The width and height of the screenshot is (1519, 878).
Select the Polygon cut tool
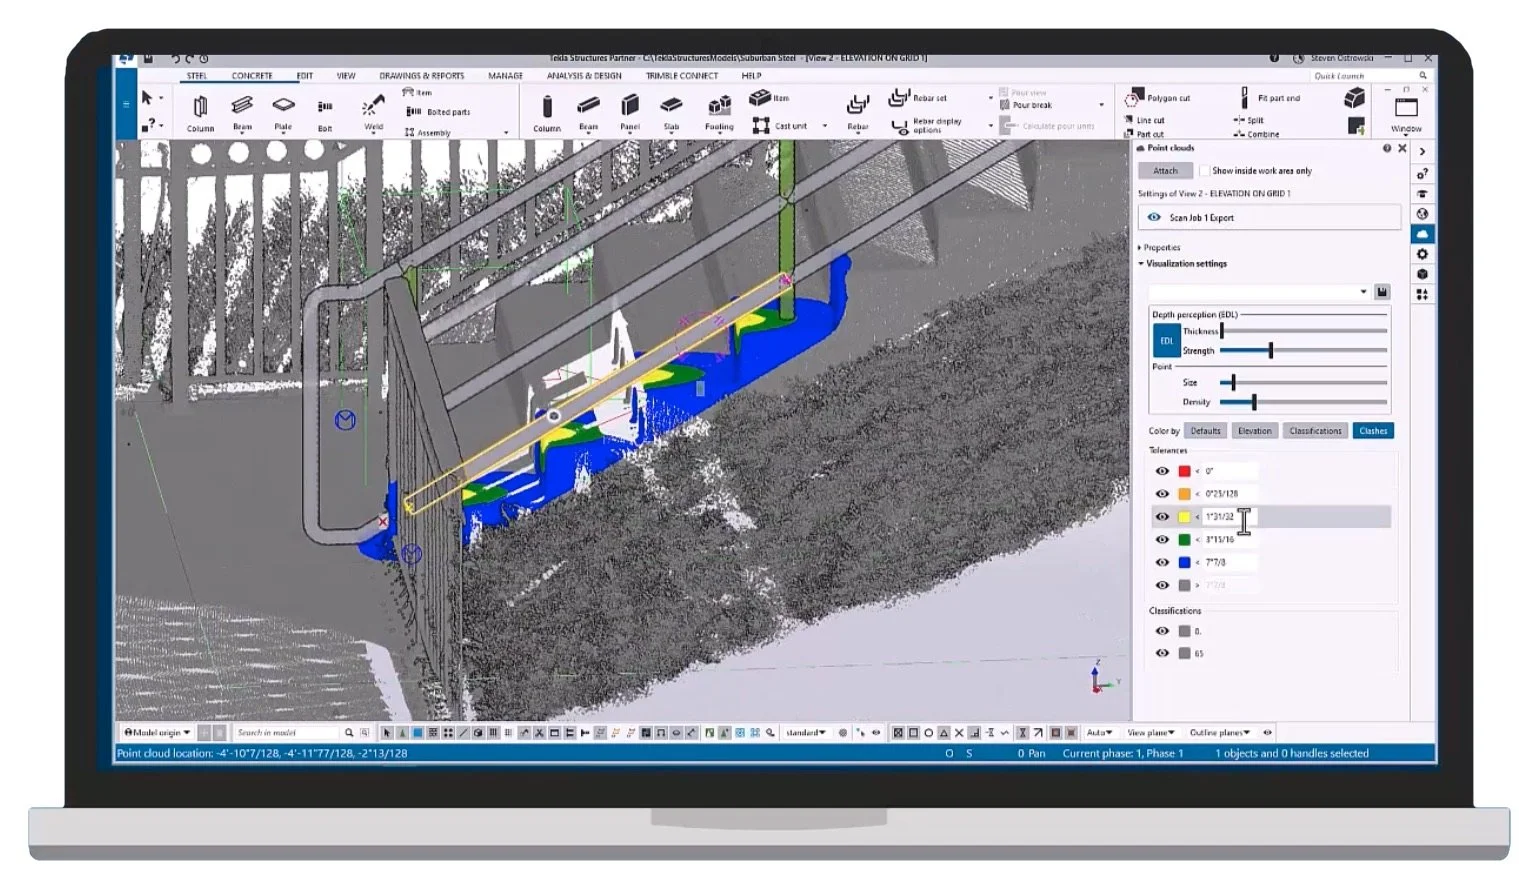(1158, 98)
